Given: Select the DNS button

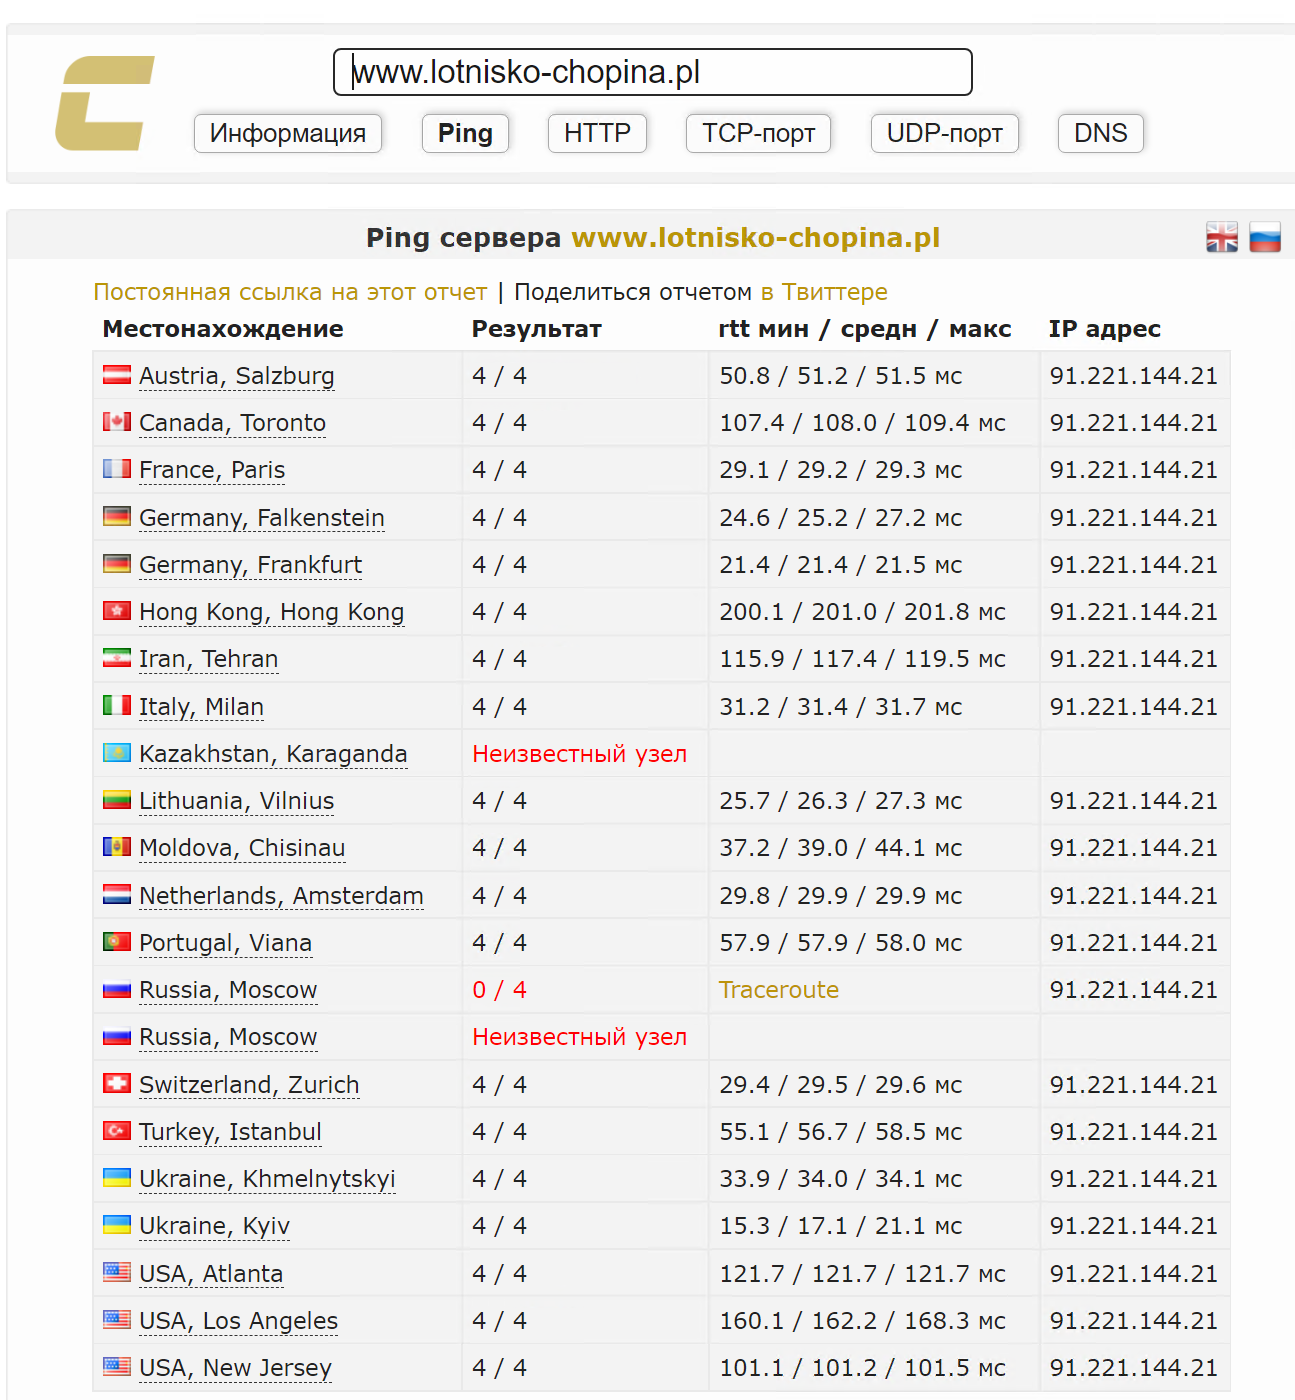Looking at the screenshot, I should coord(1100,133).
